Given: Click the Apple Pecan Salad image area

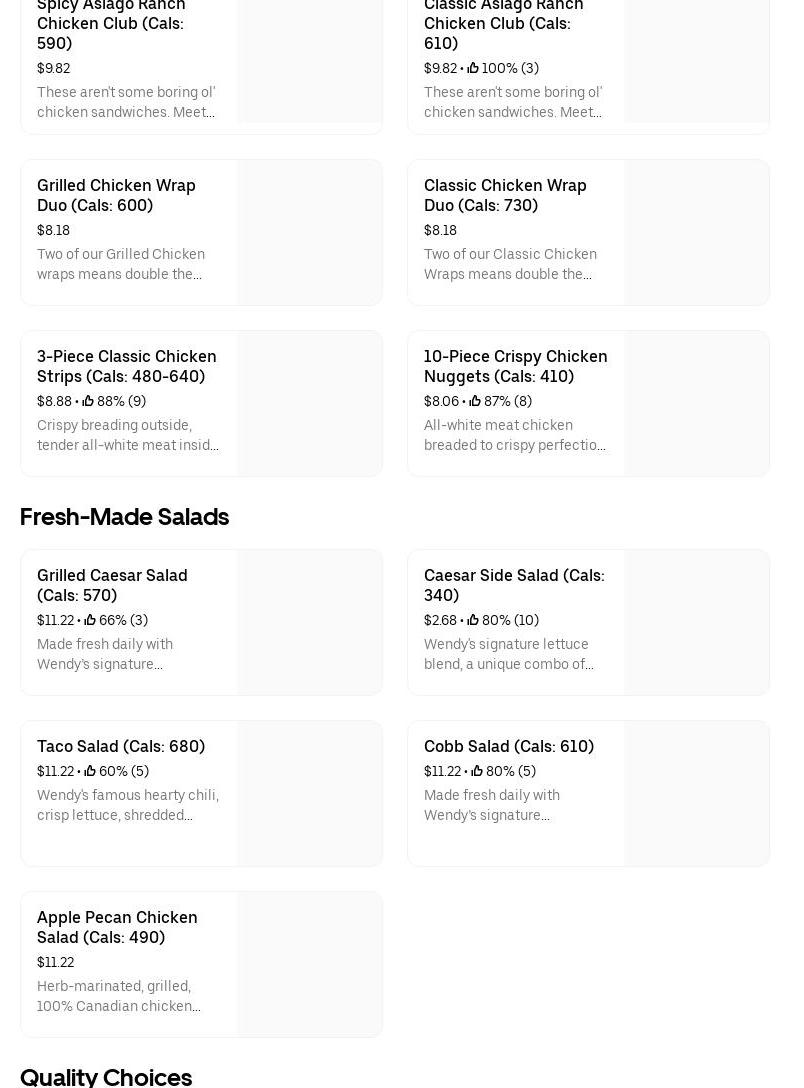Looking at the screenshot, I should pyautogui.click(x=310, y=965).
